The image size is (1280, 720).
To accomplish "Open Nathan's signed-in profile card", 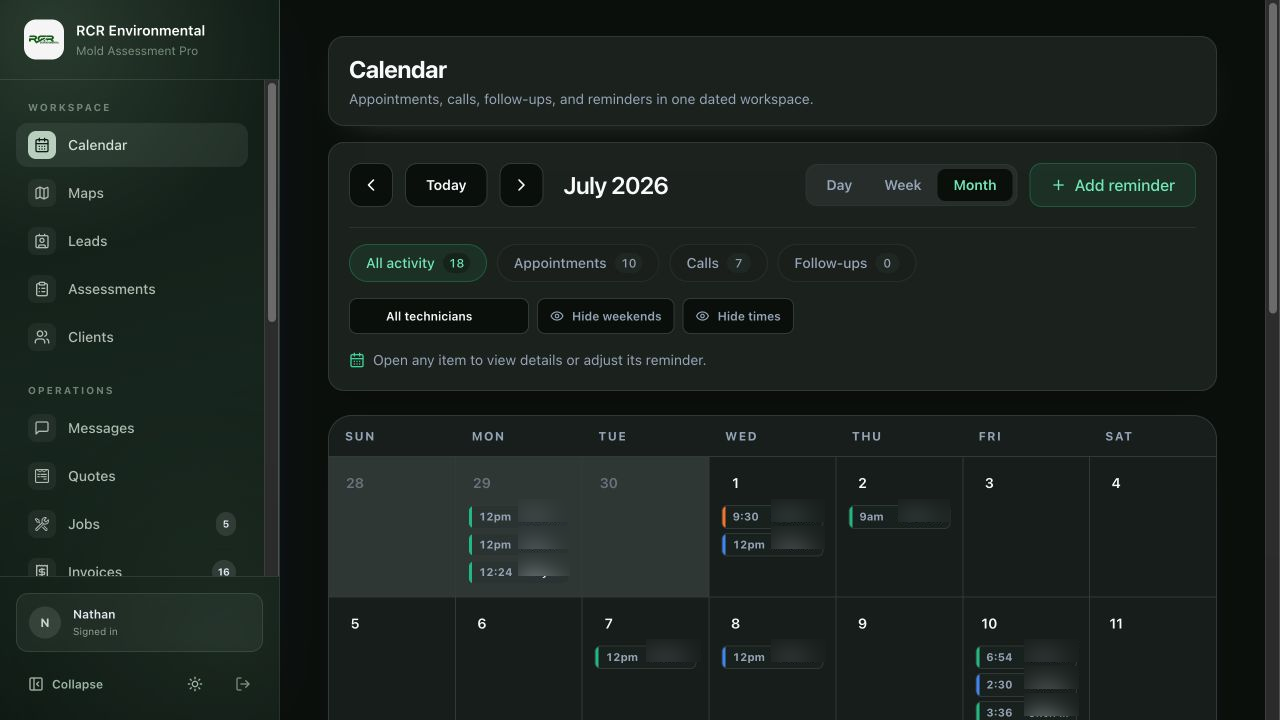I will (x=139, y=622).
